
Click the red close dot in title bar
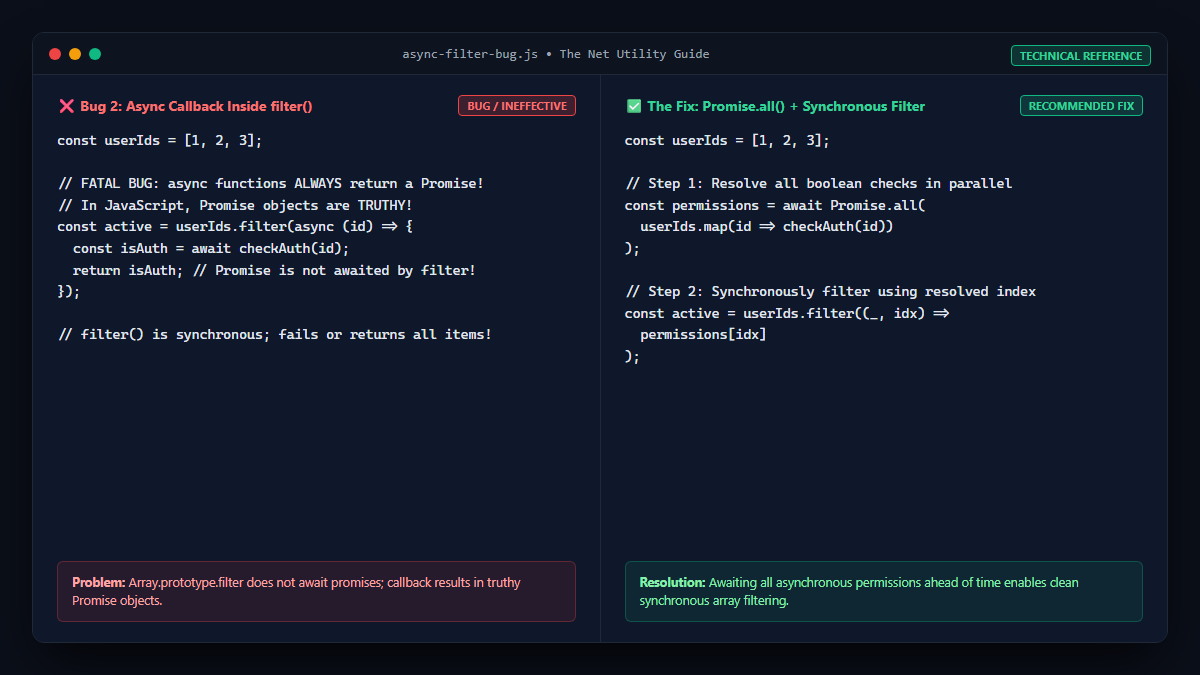[55, 54]
